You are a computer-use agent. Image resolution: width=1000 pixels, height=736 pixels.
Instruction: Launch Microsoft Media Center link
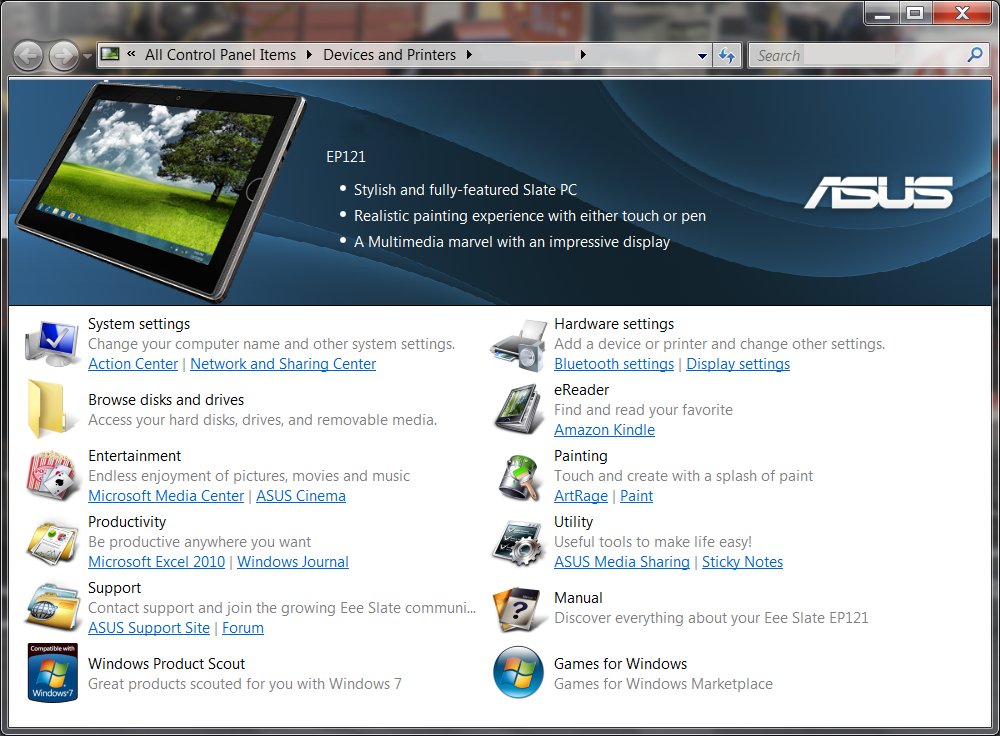pyautogui.click(x=166, y=496)
